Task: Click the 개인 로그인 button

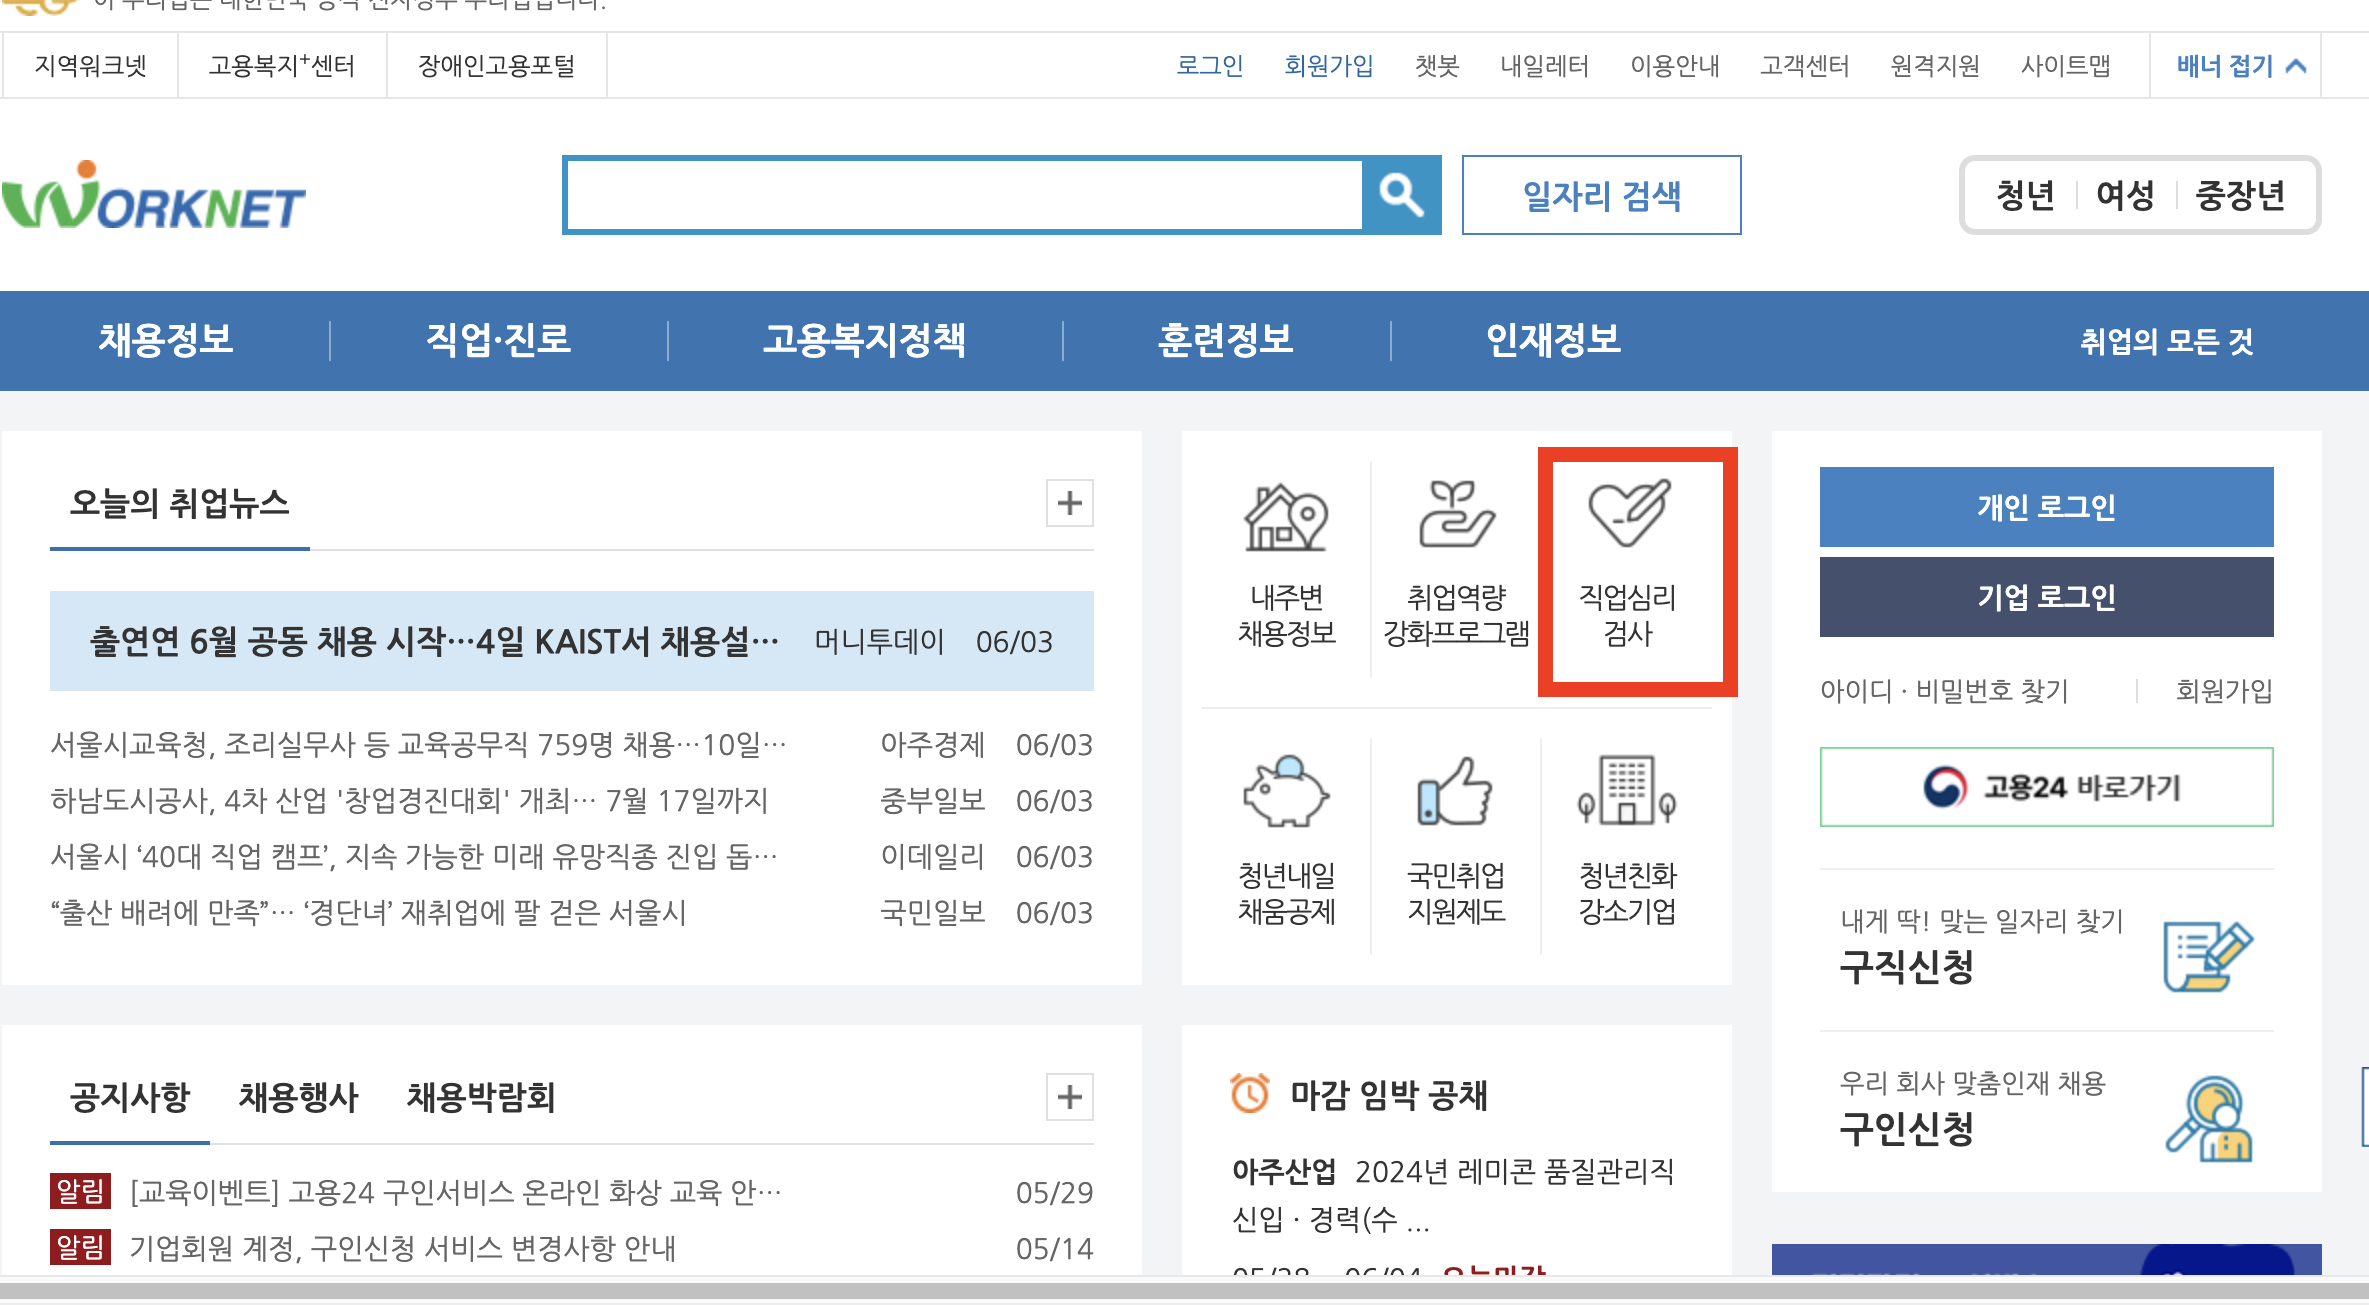Action: (x=2045, y=507)
